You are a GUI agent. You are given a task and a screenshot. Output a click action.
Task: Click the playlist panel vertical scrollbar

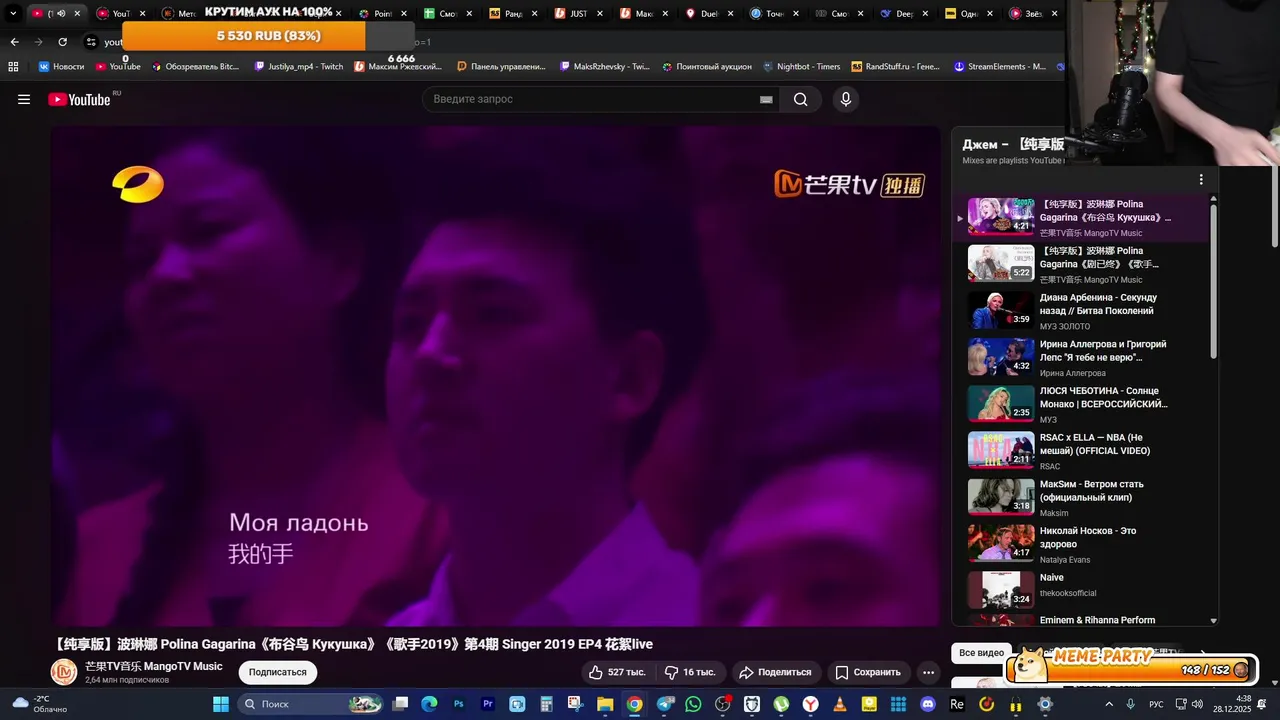point(1214,280)
